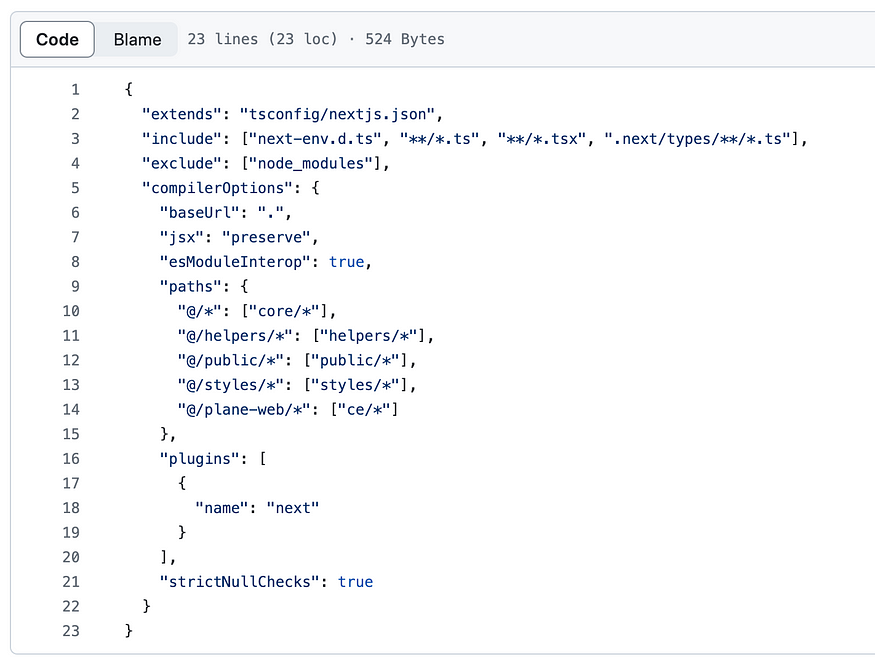Click the "ce/*" path value

[364, 409]
